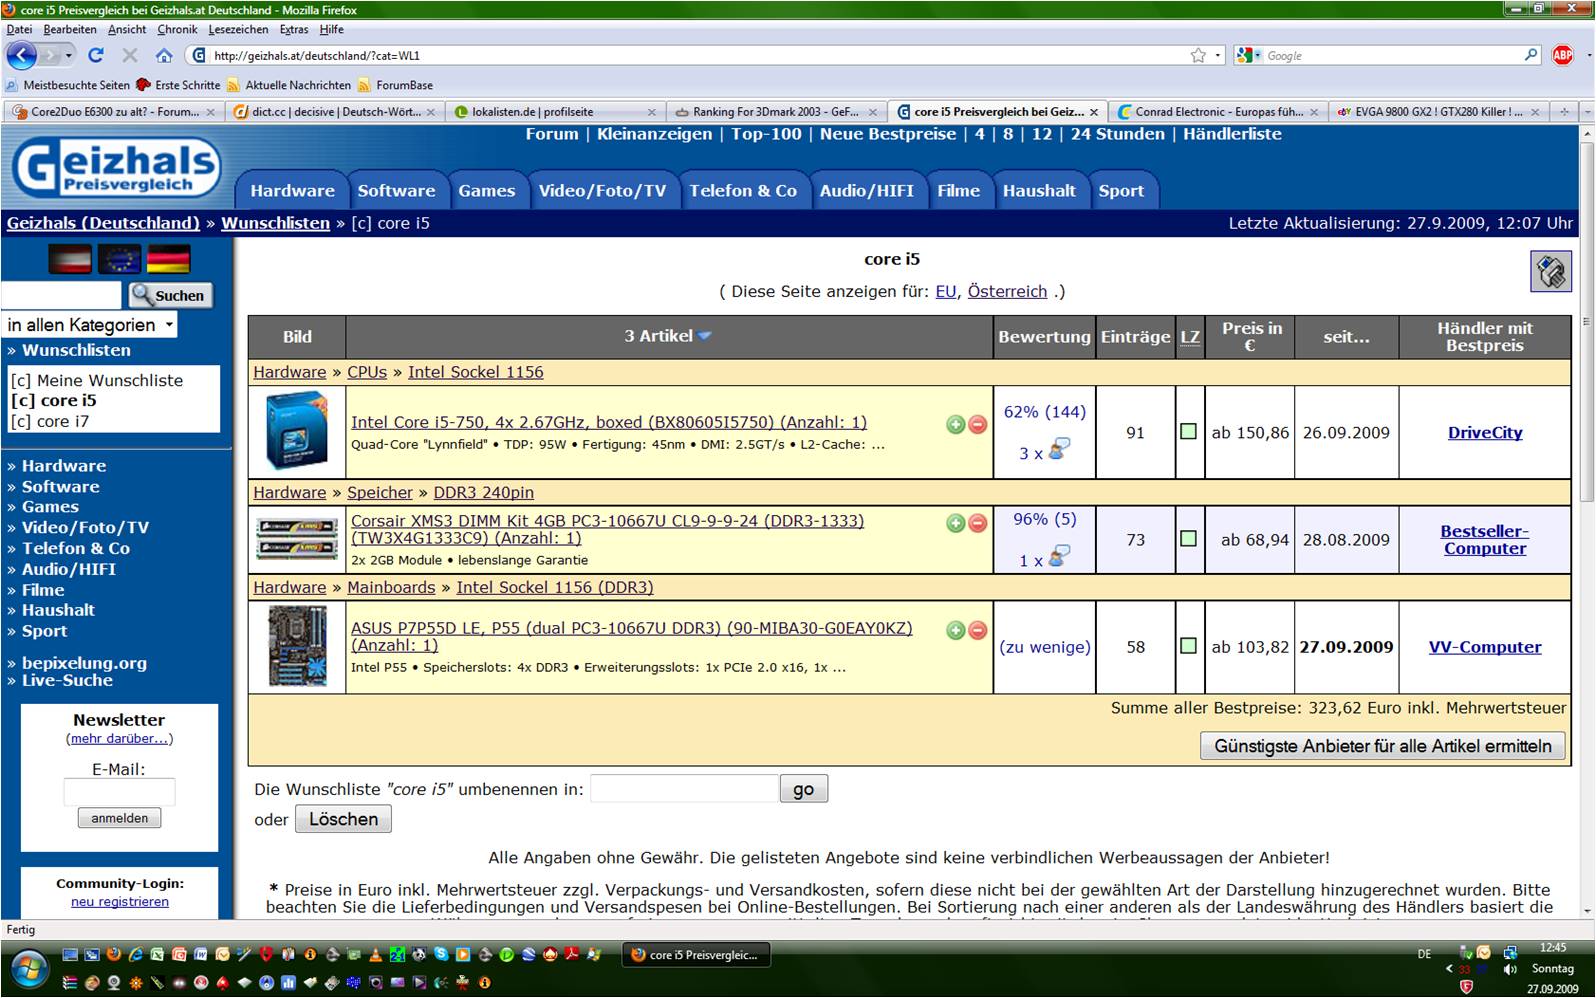Screen dimensions: 1596x998
Task: Click the ASUS mainboard thumbnail
Action: click(x=297, y=646)
